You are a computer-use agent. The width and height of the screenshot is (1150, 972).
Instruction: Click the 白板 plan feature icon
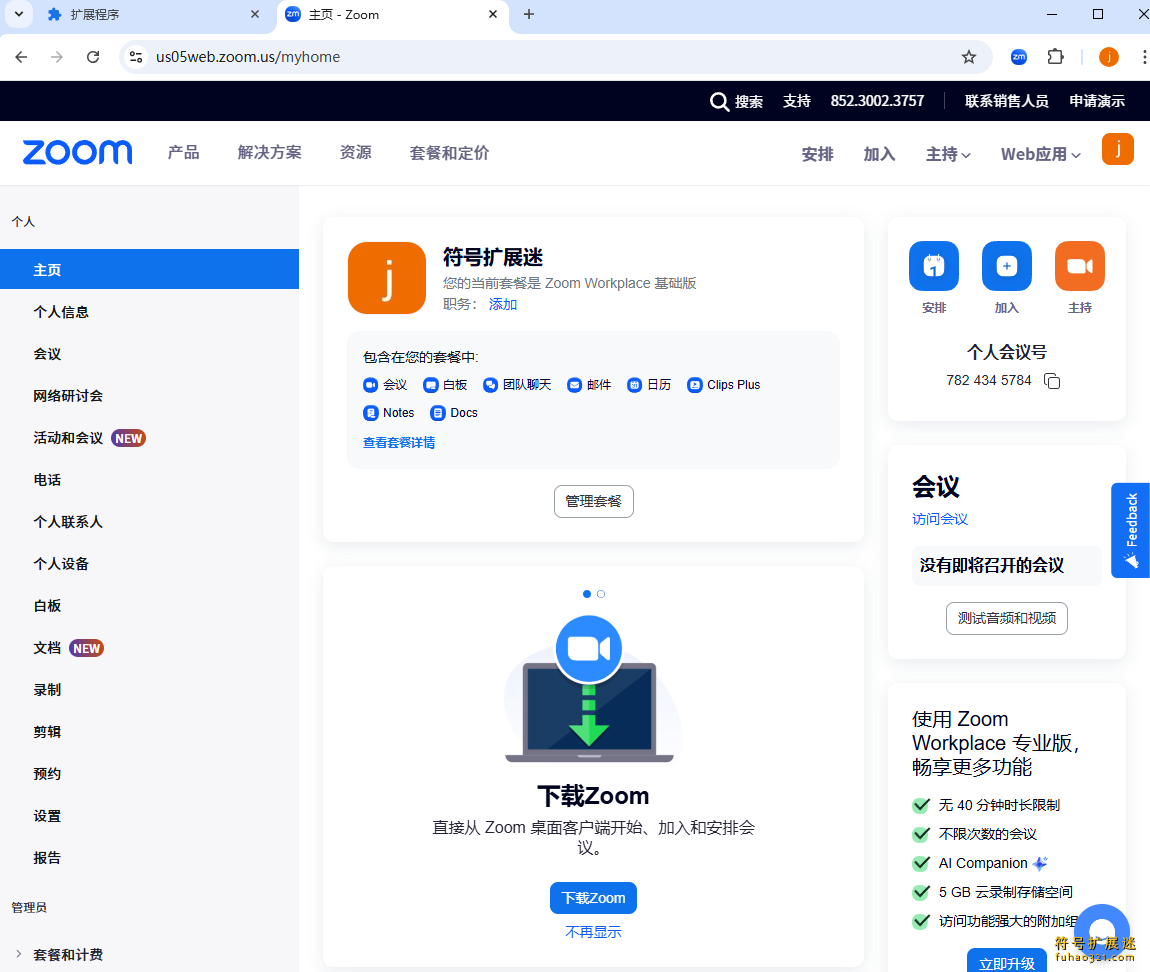tap(431, 385)
